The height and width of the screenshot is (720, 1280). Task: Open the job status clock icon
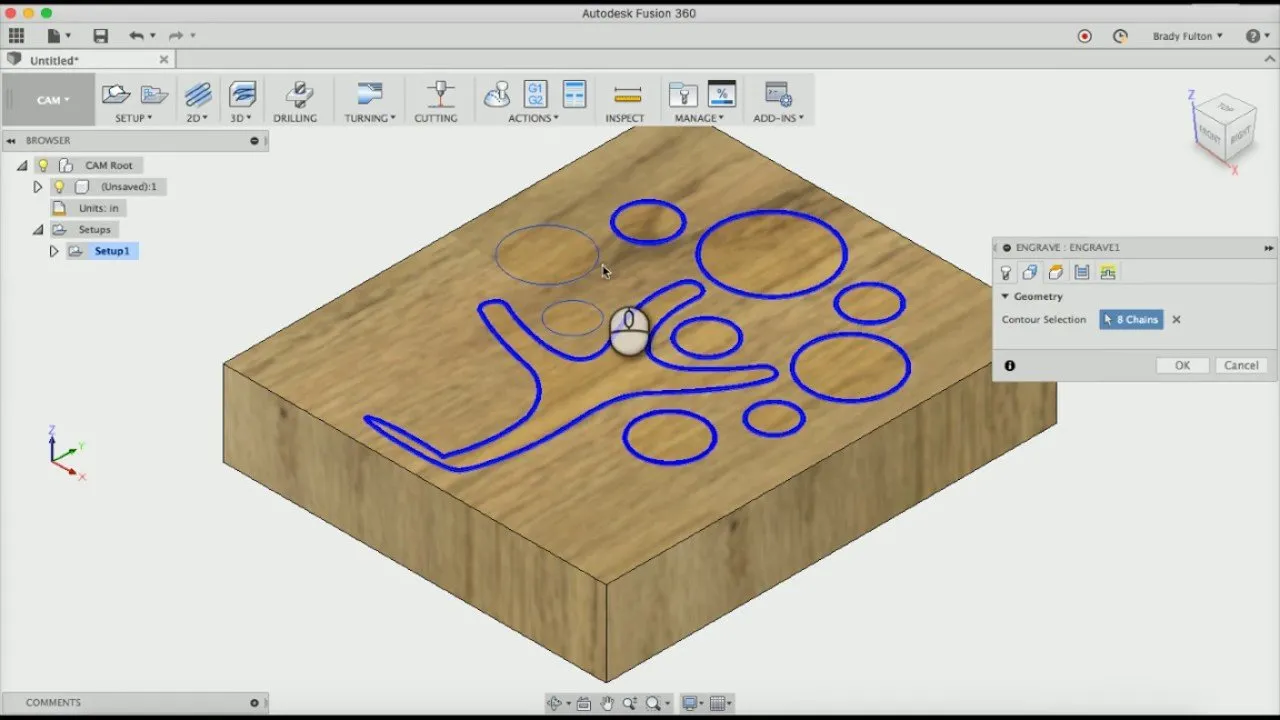coord(1120,36)
